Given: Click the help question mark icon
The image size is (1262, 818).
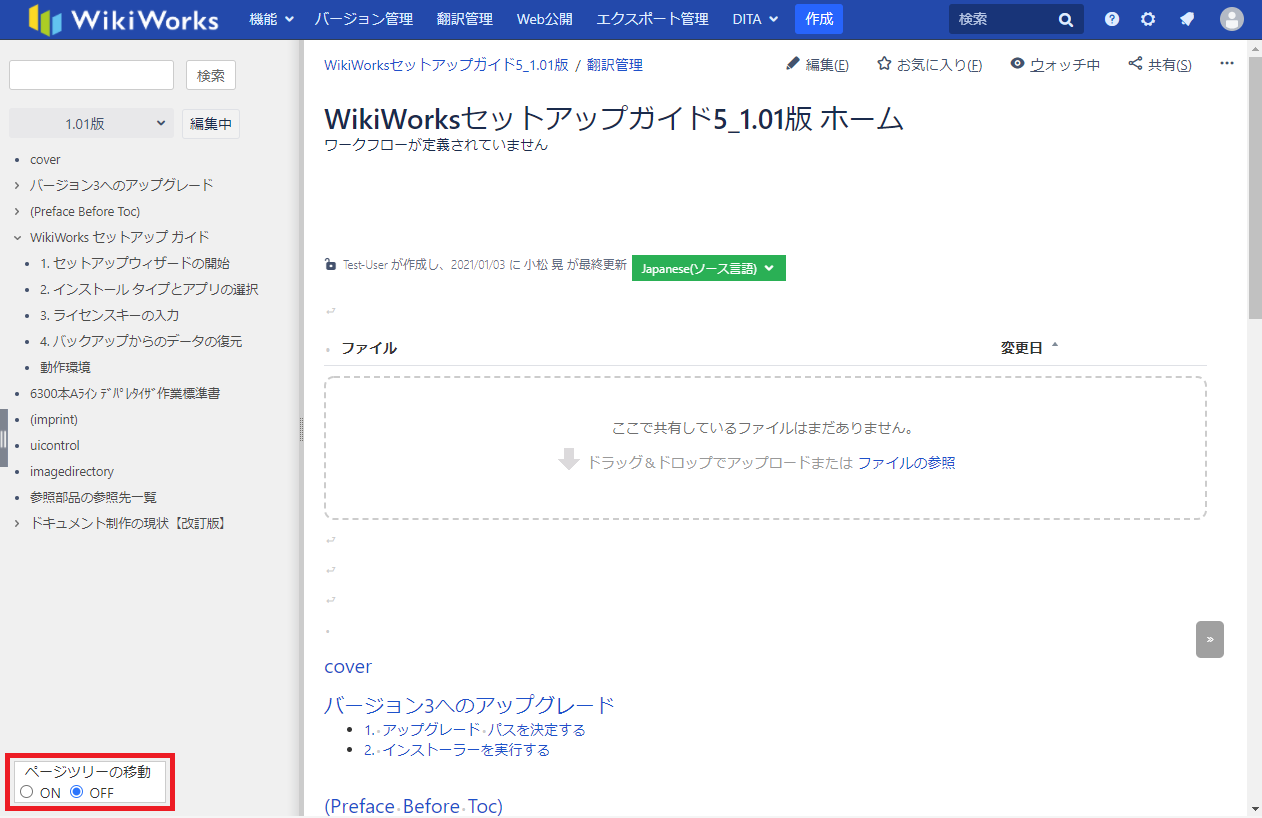Looking at the screenshot, I should click(1112, 19).
